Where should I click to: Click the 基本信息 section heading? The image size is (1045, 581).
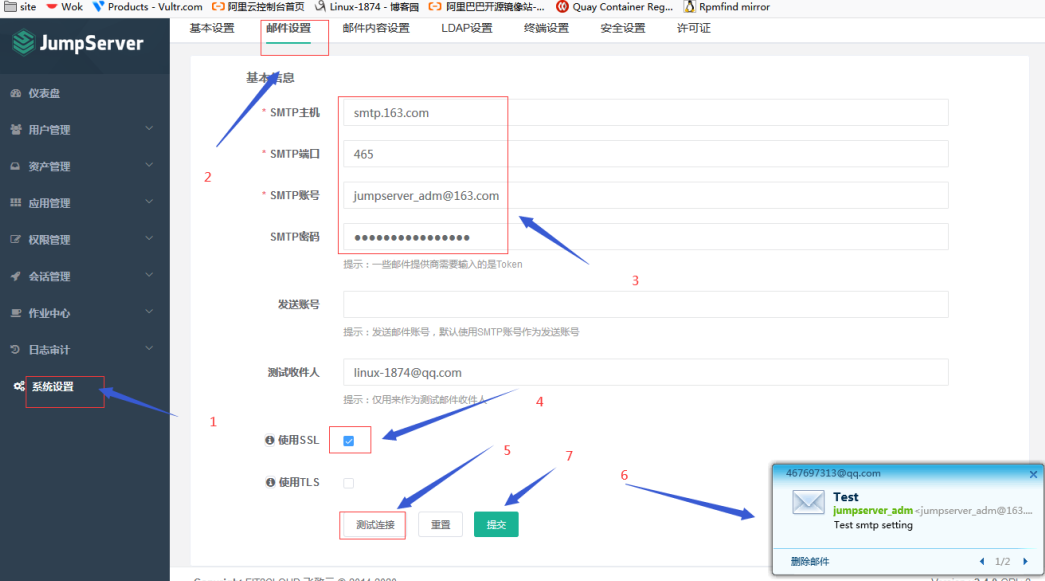270,78
